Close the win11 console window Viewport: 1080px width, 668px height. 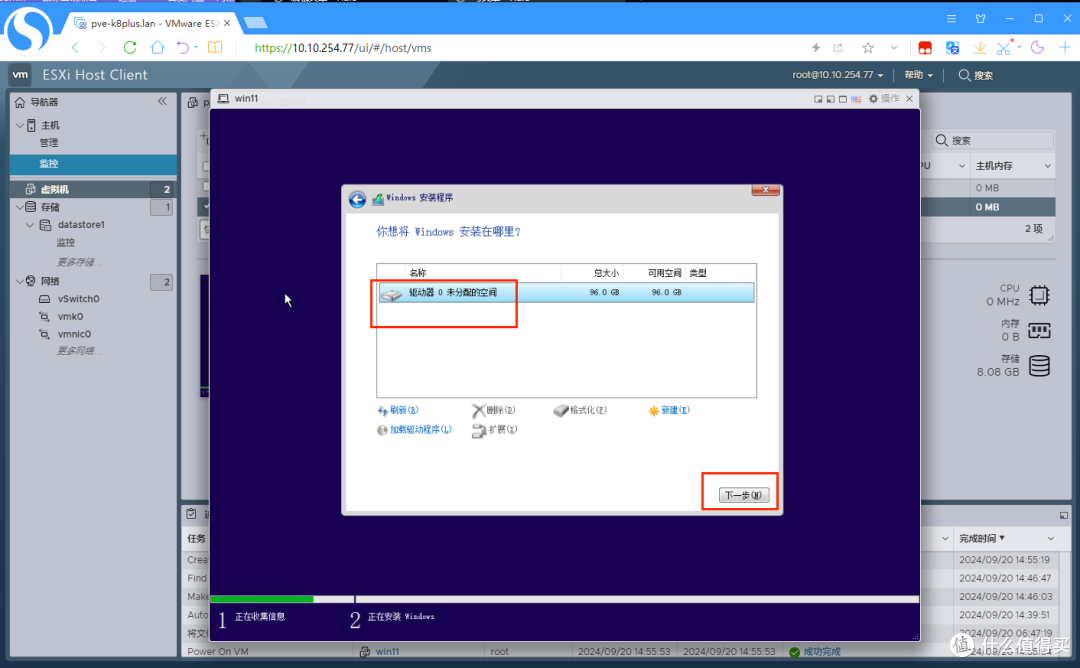909,98
